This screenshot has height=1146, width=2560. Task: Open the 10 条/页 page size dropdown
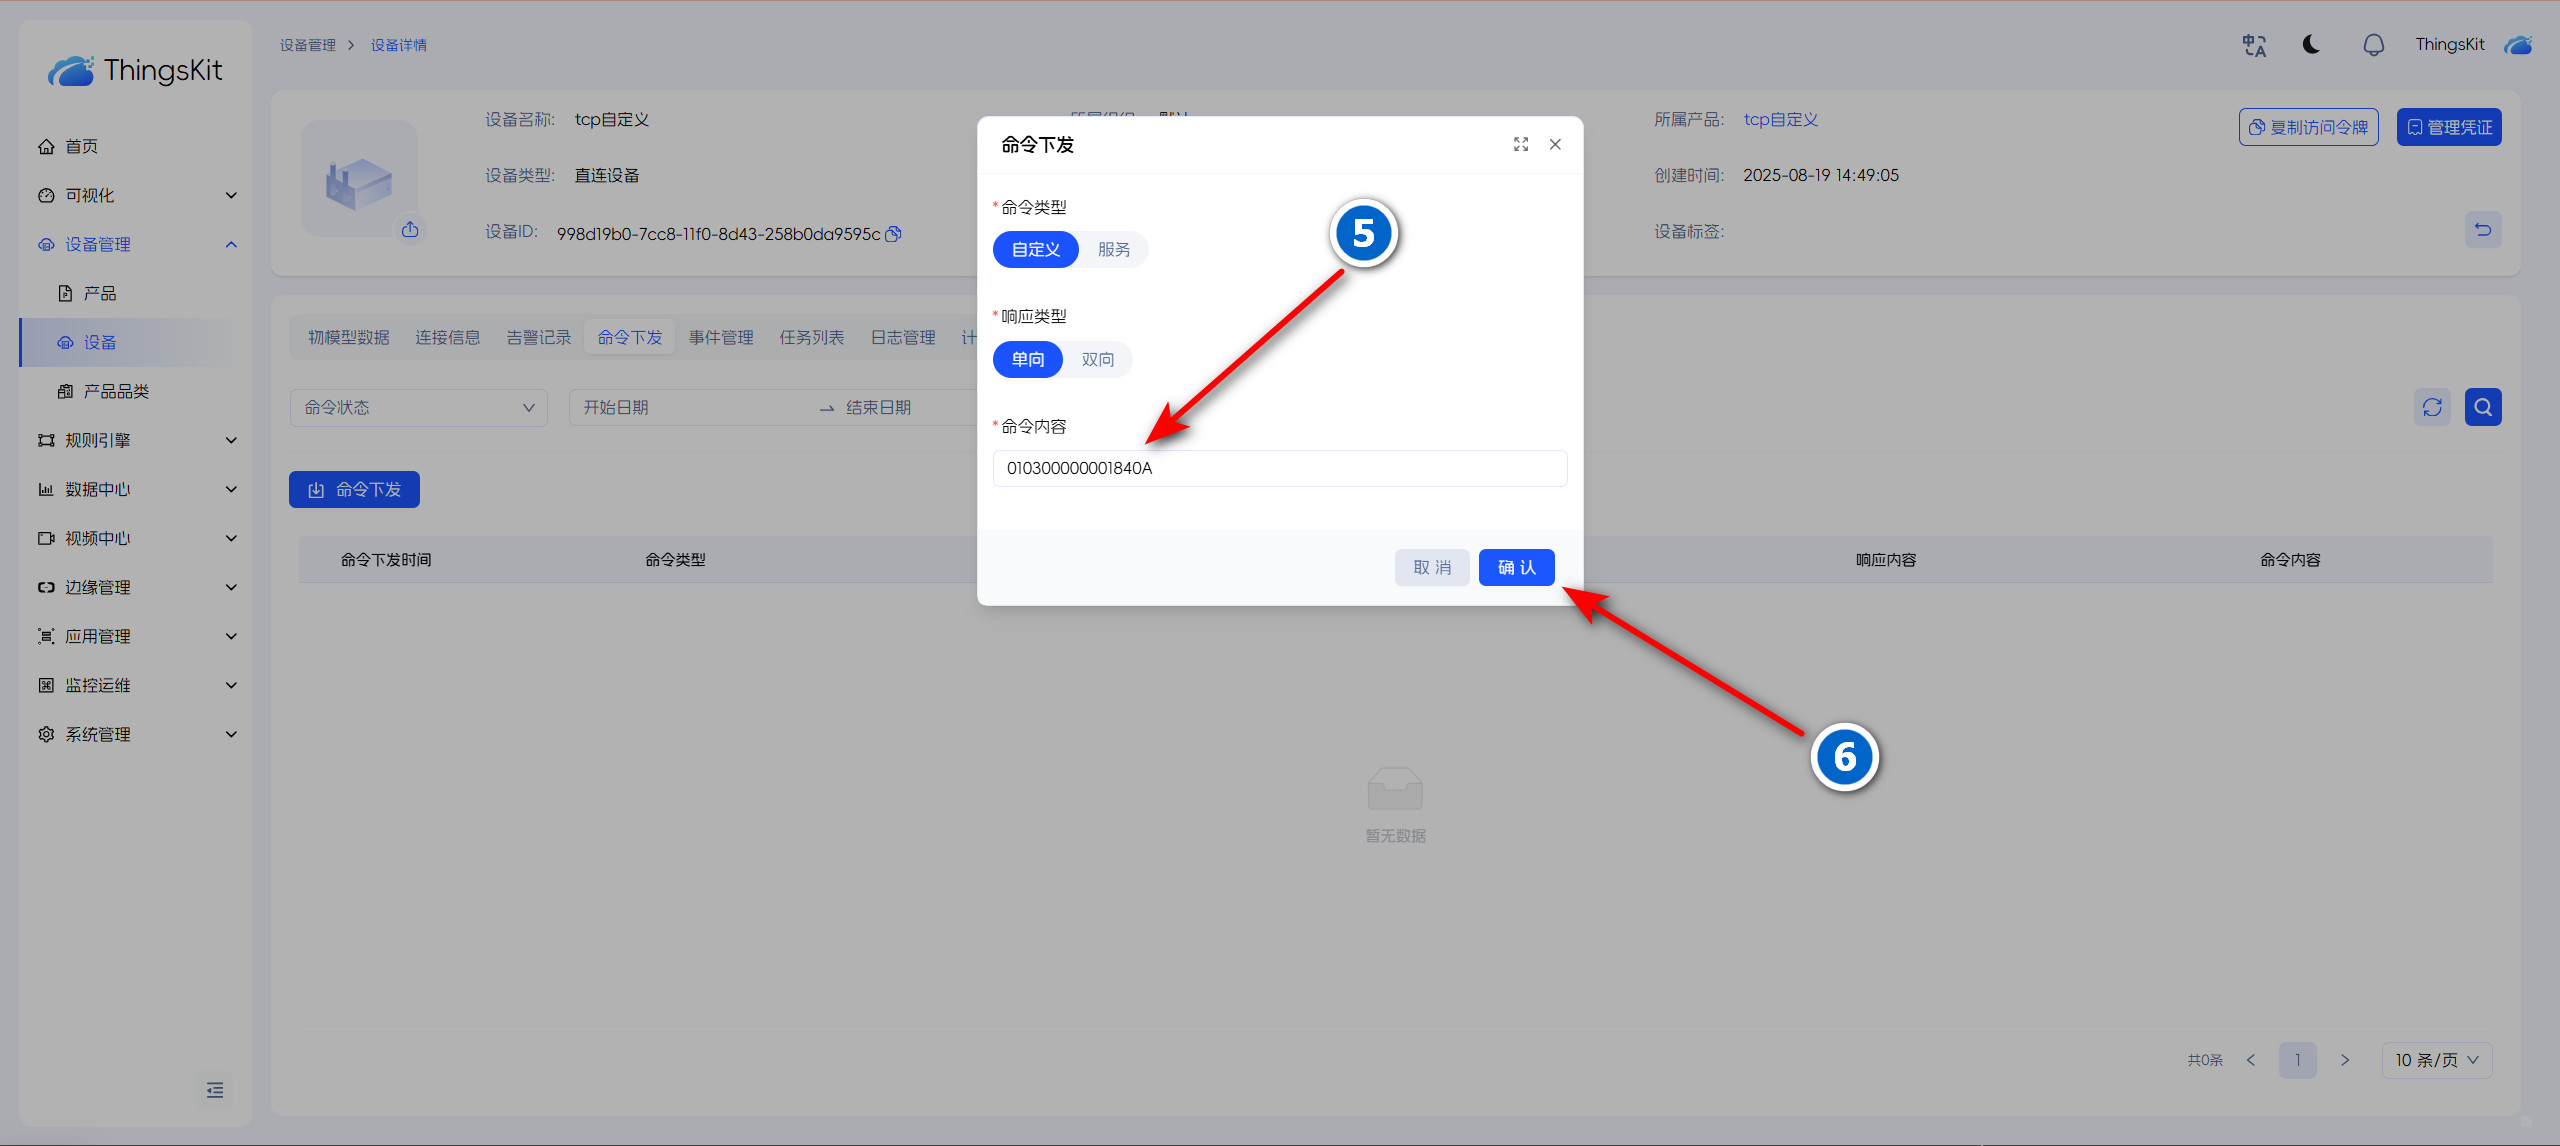[x=2436, y=1060]
